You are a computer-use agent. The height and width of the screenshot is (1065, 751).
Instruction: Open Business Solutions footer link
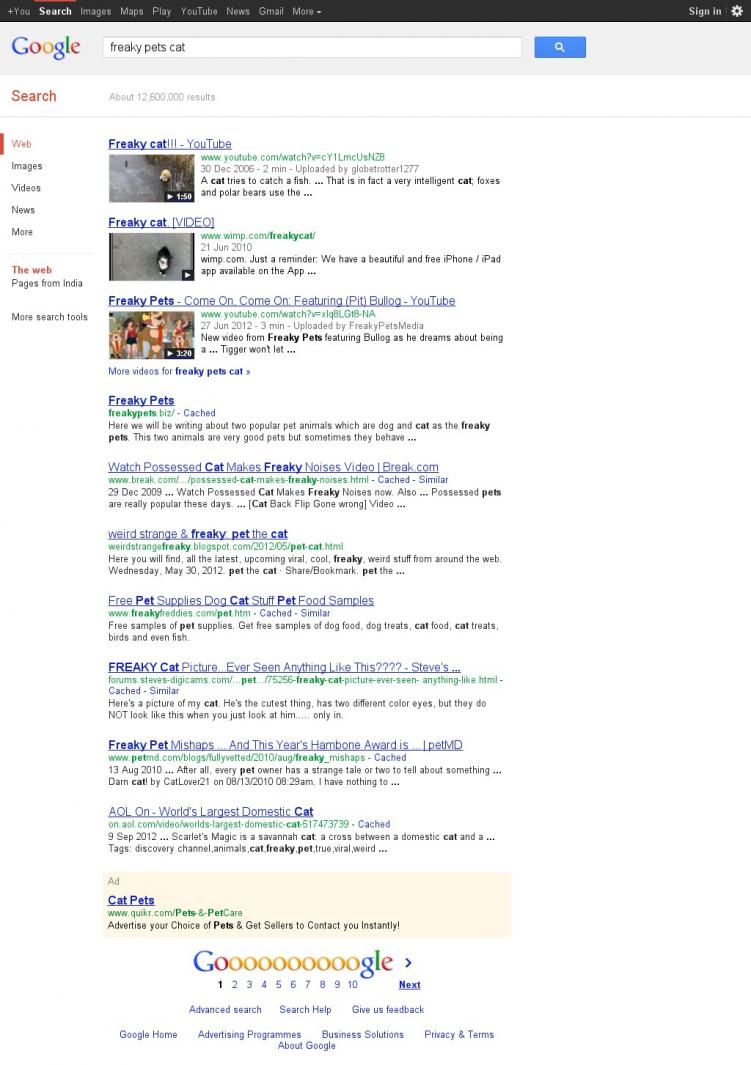[363, 1034]
